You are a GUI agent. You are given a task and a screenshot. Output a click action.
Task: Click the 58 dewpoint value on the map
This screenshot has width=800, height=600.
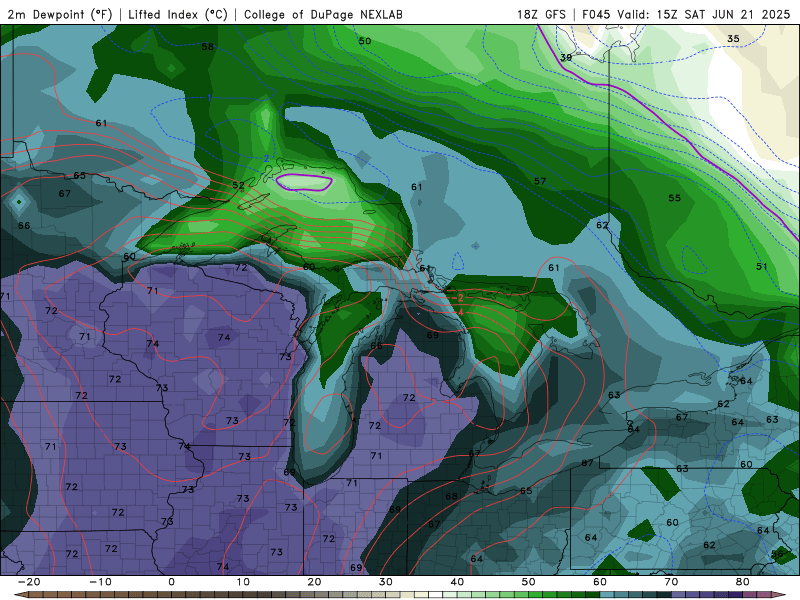click(x=207, y=47)
